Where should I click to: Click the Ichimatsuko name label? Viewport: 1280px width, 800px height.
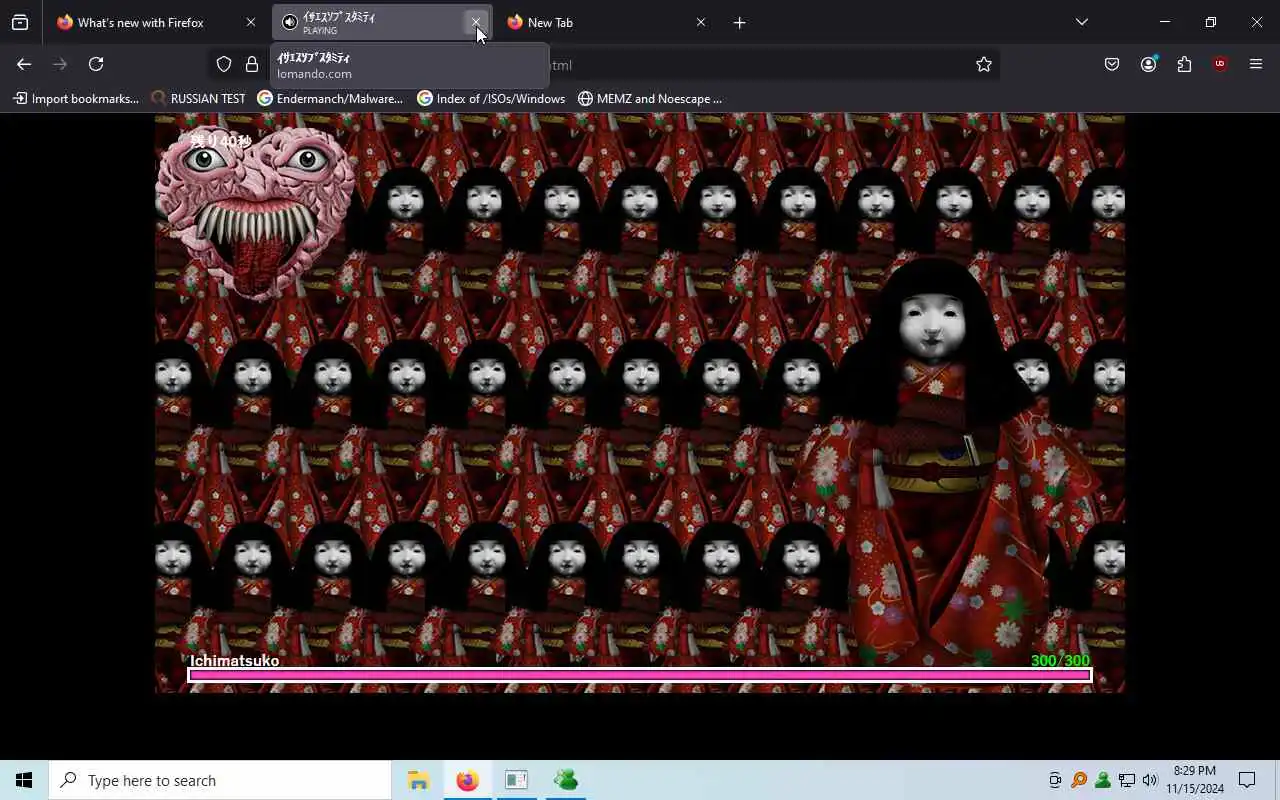pyautogui.click(x=235, y=660)
